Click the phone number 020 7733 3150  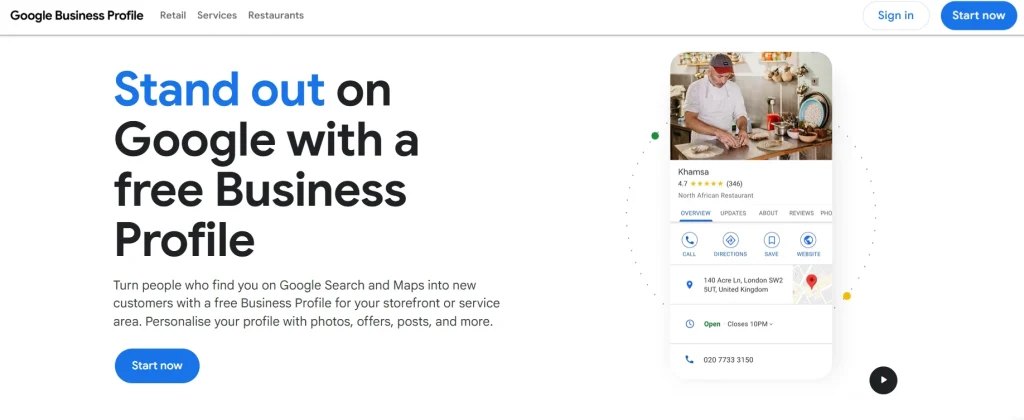click(728, 360)
